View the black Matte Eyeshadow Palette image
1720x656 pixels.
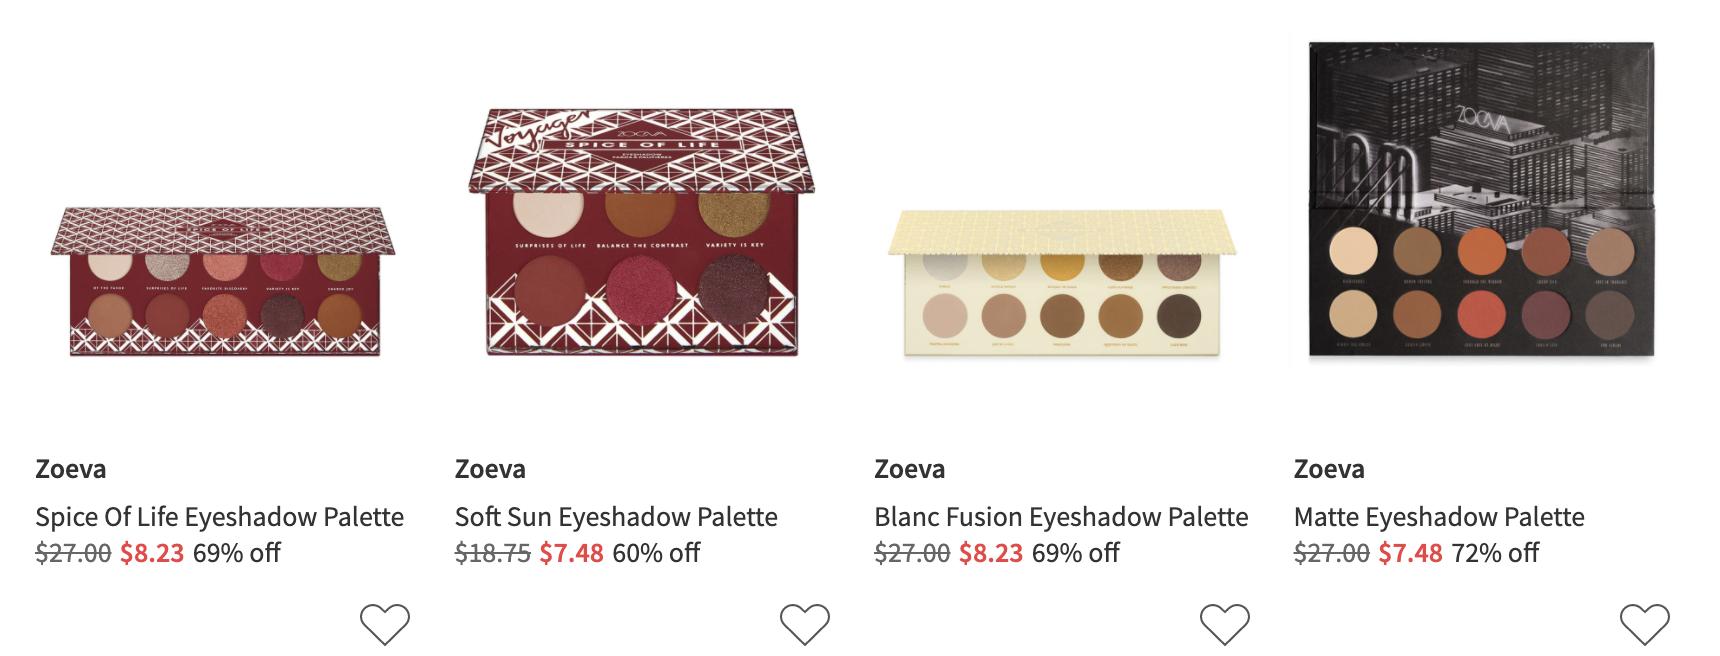(x=1482, y=200)
